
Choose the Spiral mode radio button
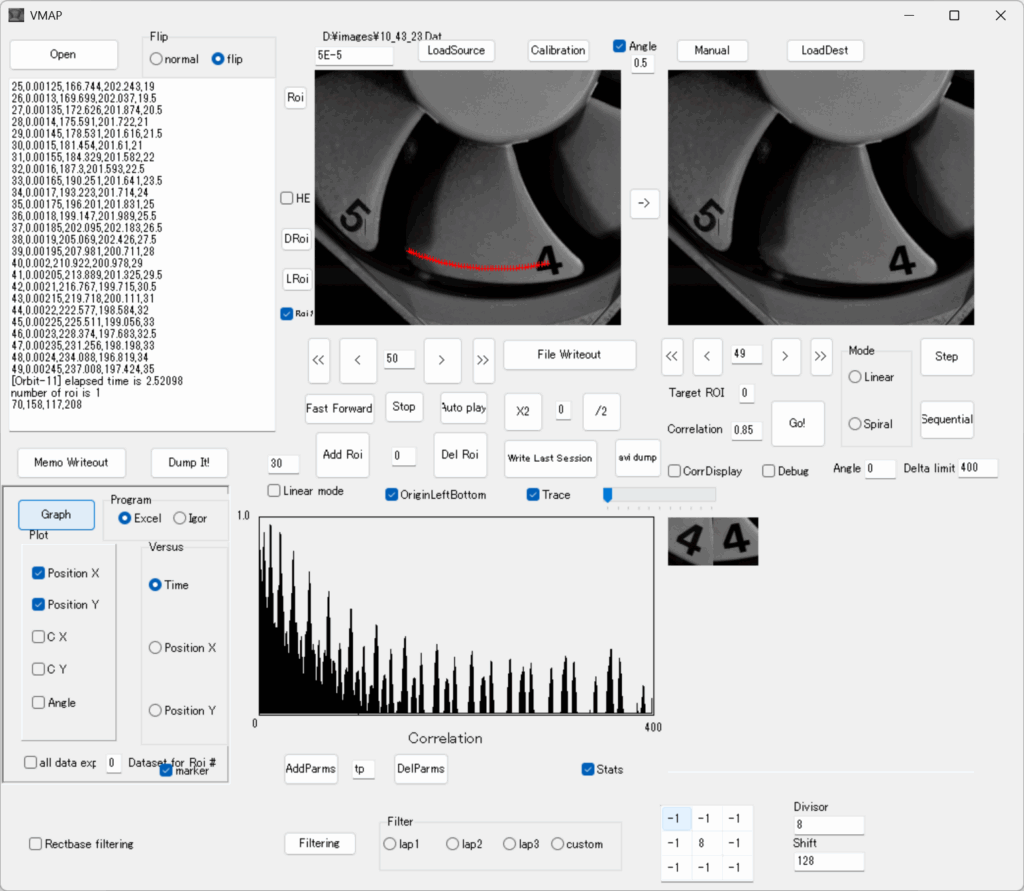point(856,424)
